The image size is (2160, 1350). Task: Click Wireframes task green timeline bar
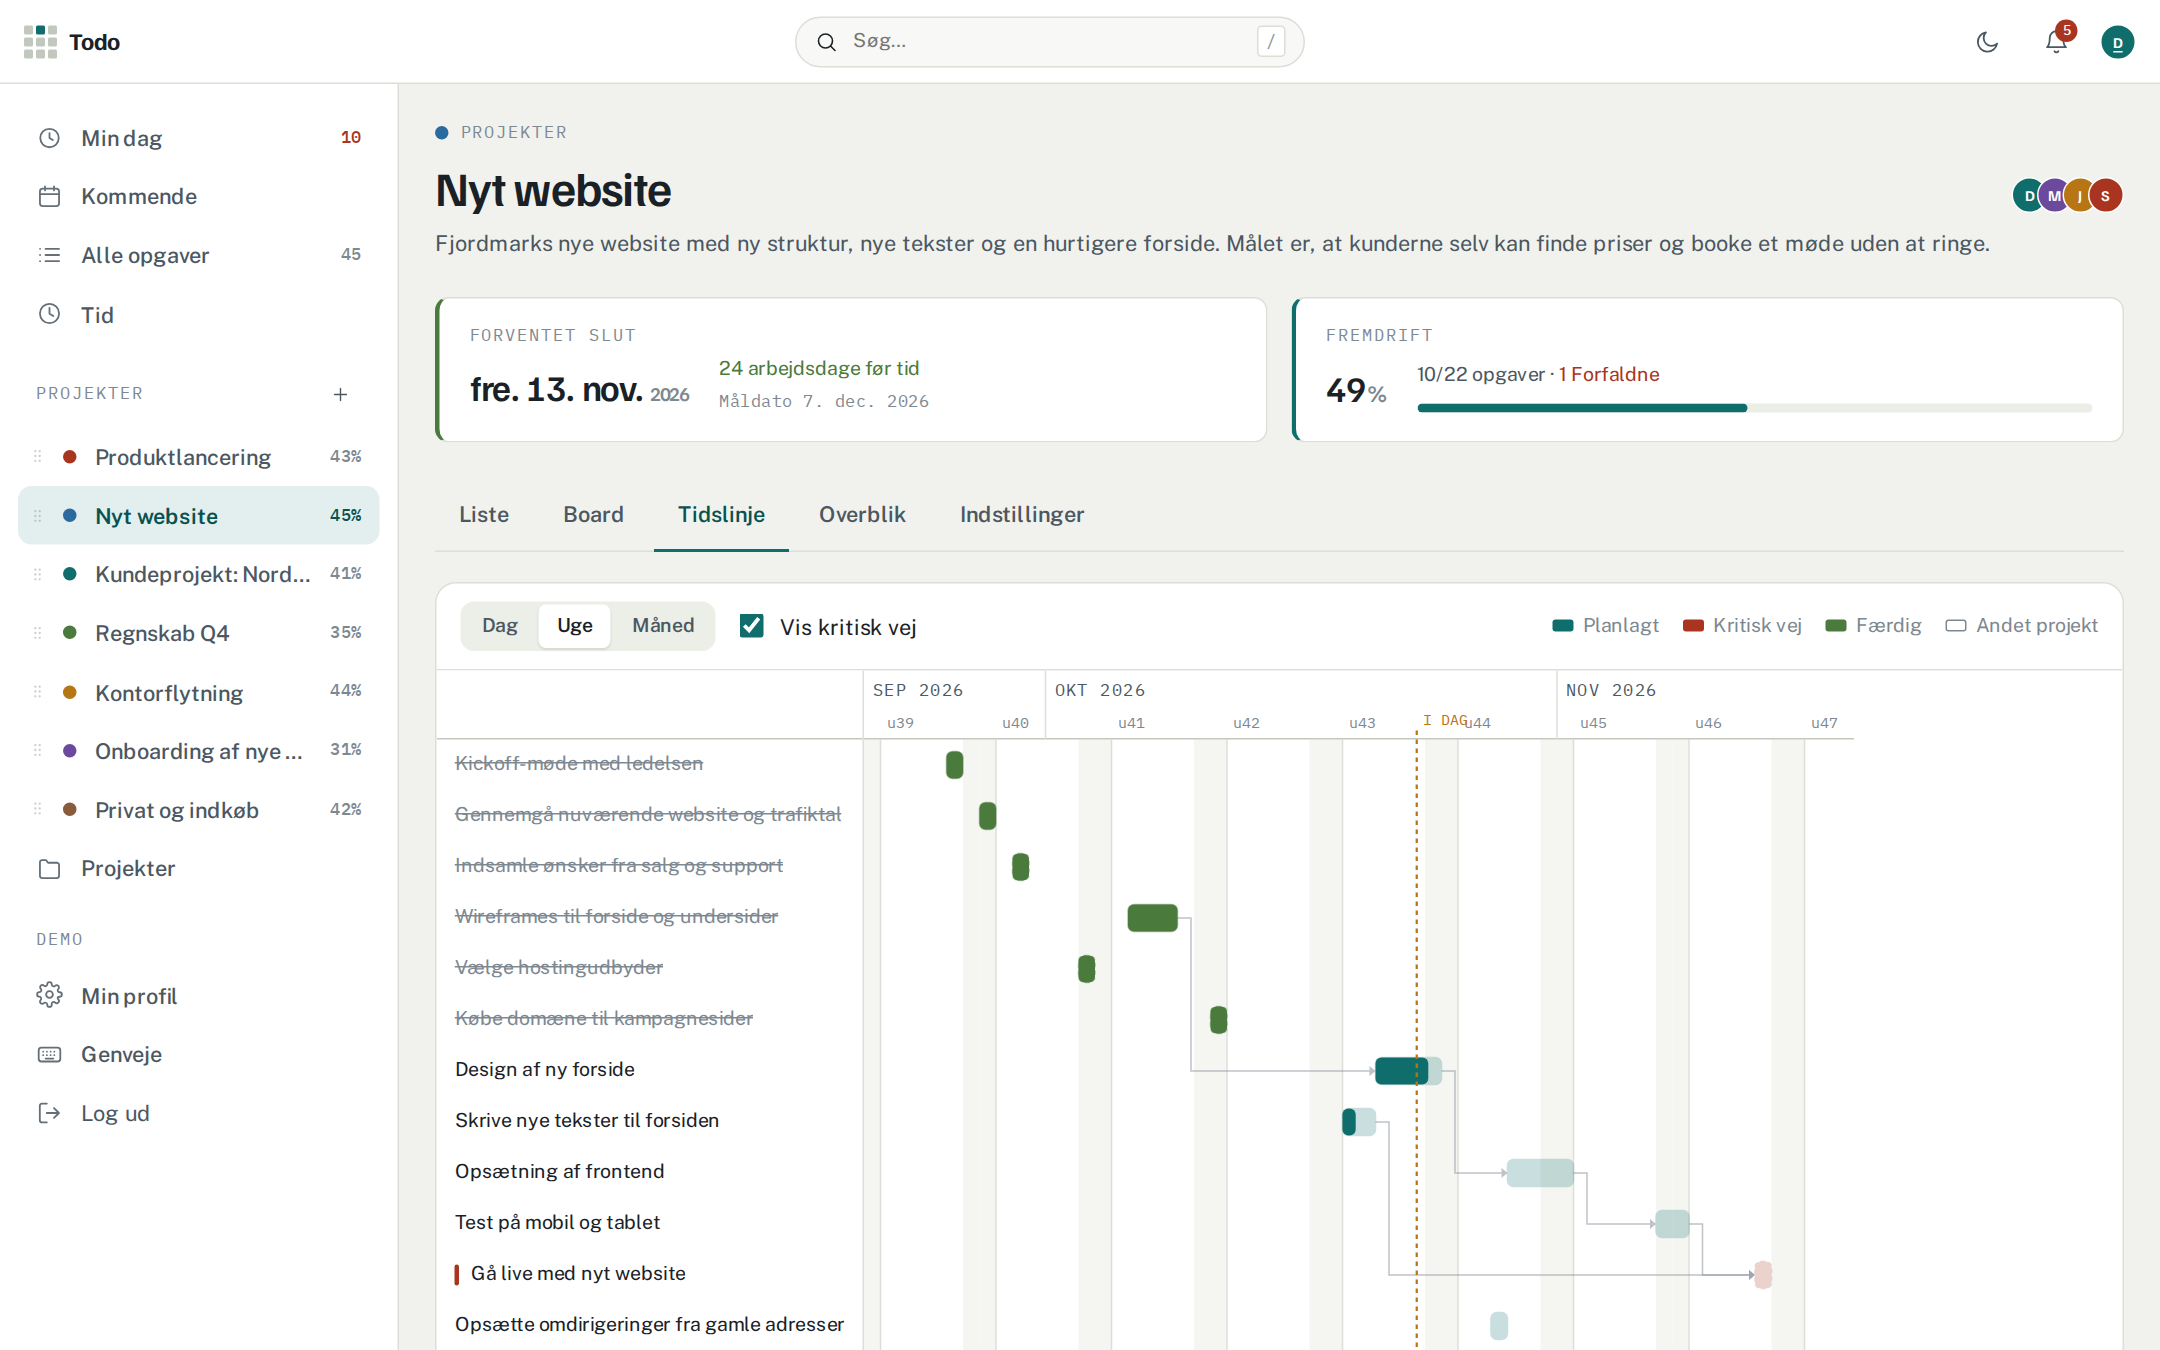(x=1152, y=918)
